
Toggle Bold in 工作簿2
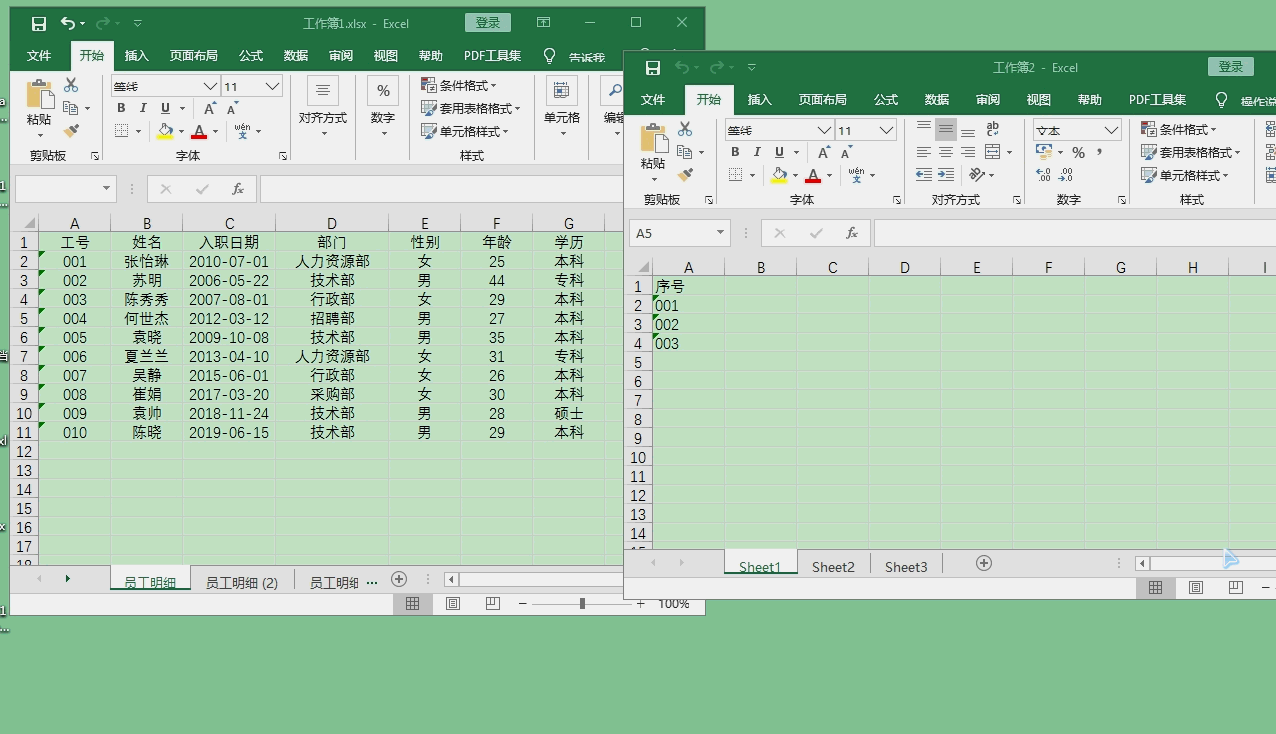point(735,152)
